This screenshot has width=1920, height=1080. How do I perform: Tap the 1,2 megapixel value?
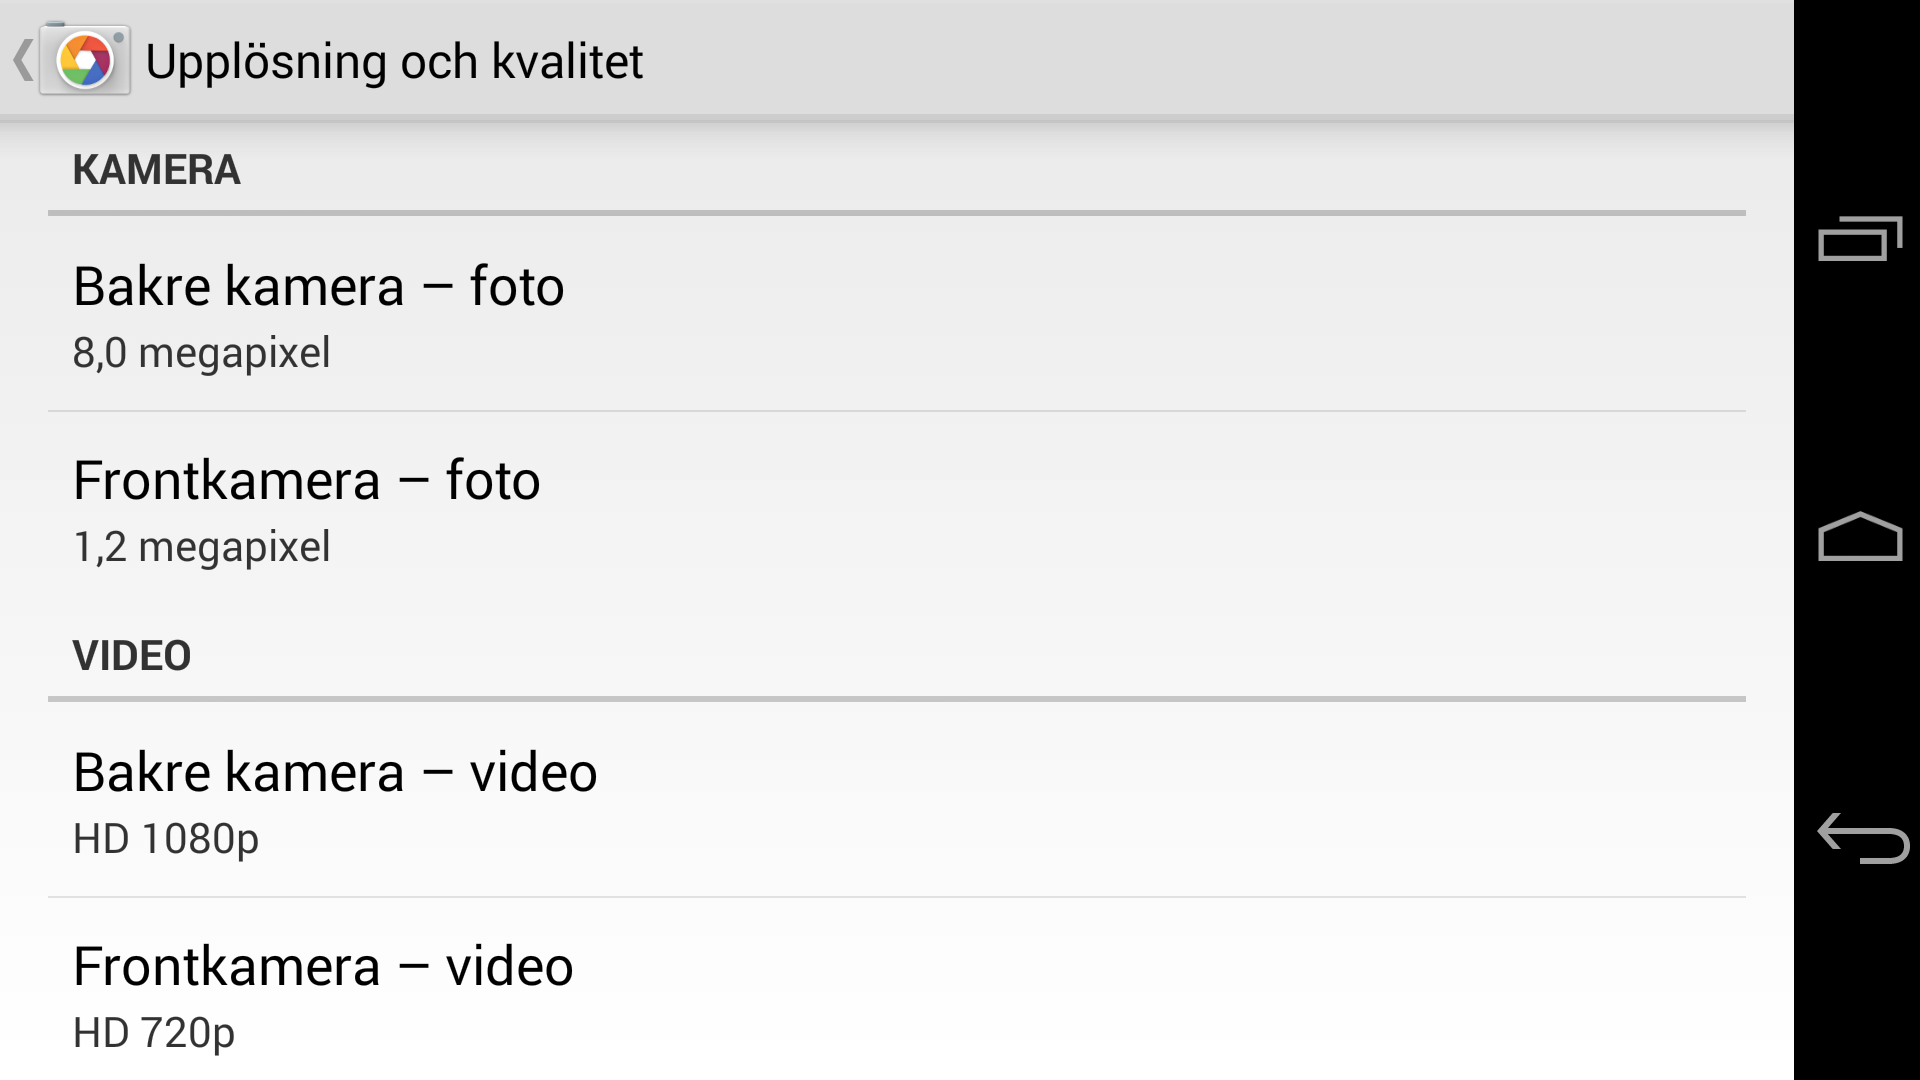coord(201,547)
